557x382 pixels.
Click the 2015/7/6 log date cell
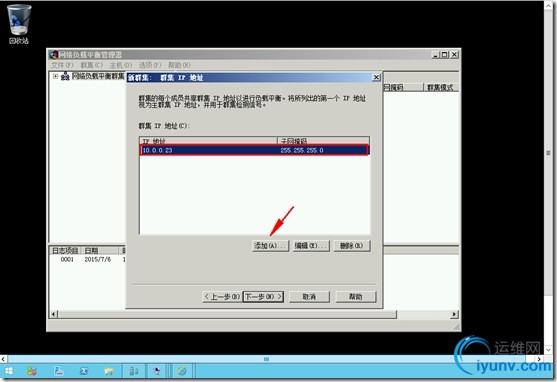(x=98, y=260)
